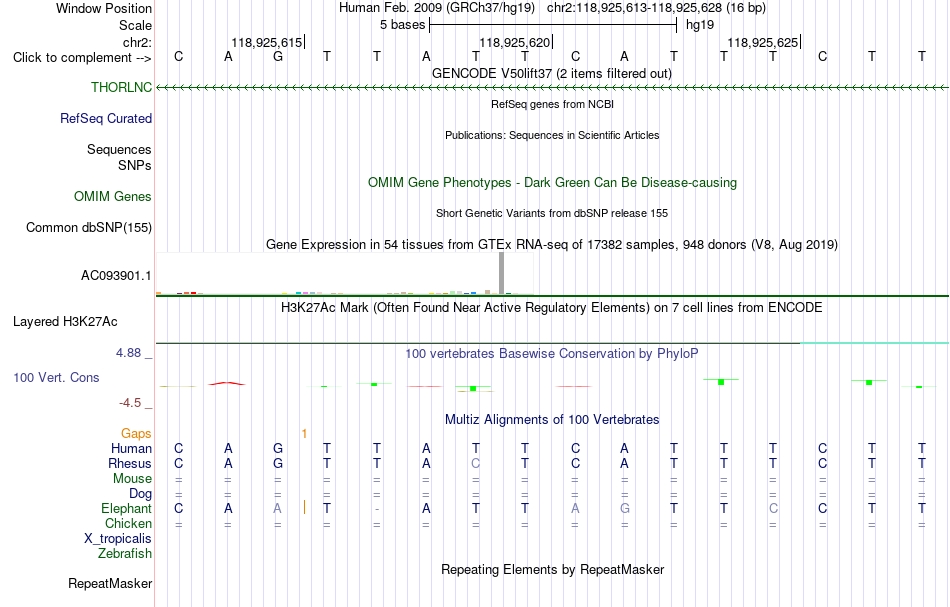Click the X_tropicalis species label
The width and height of the screenshot is (950, 607).
118,539
